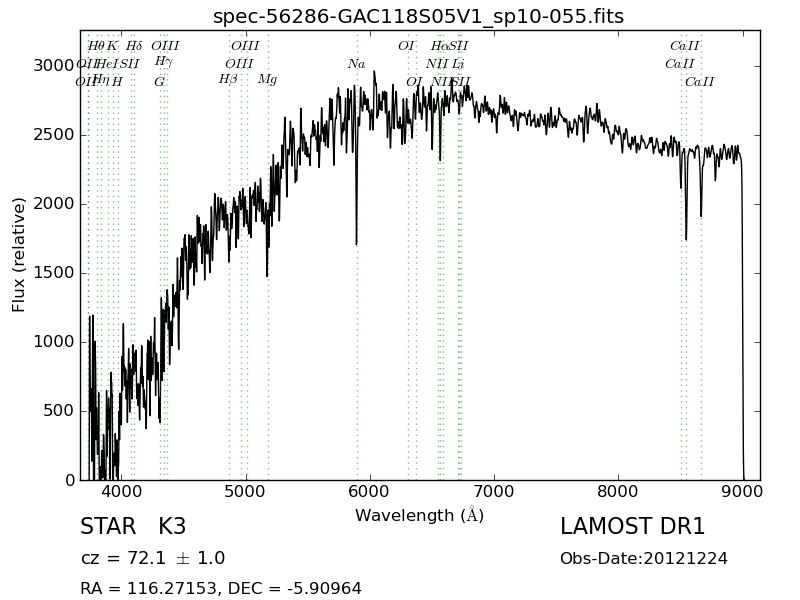
Task: Click the x-axis tick label 6000
Action: tap(370, 491)
